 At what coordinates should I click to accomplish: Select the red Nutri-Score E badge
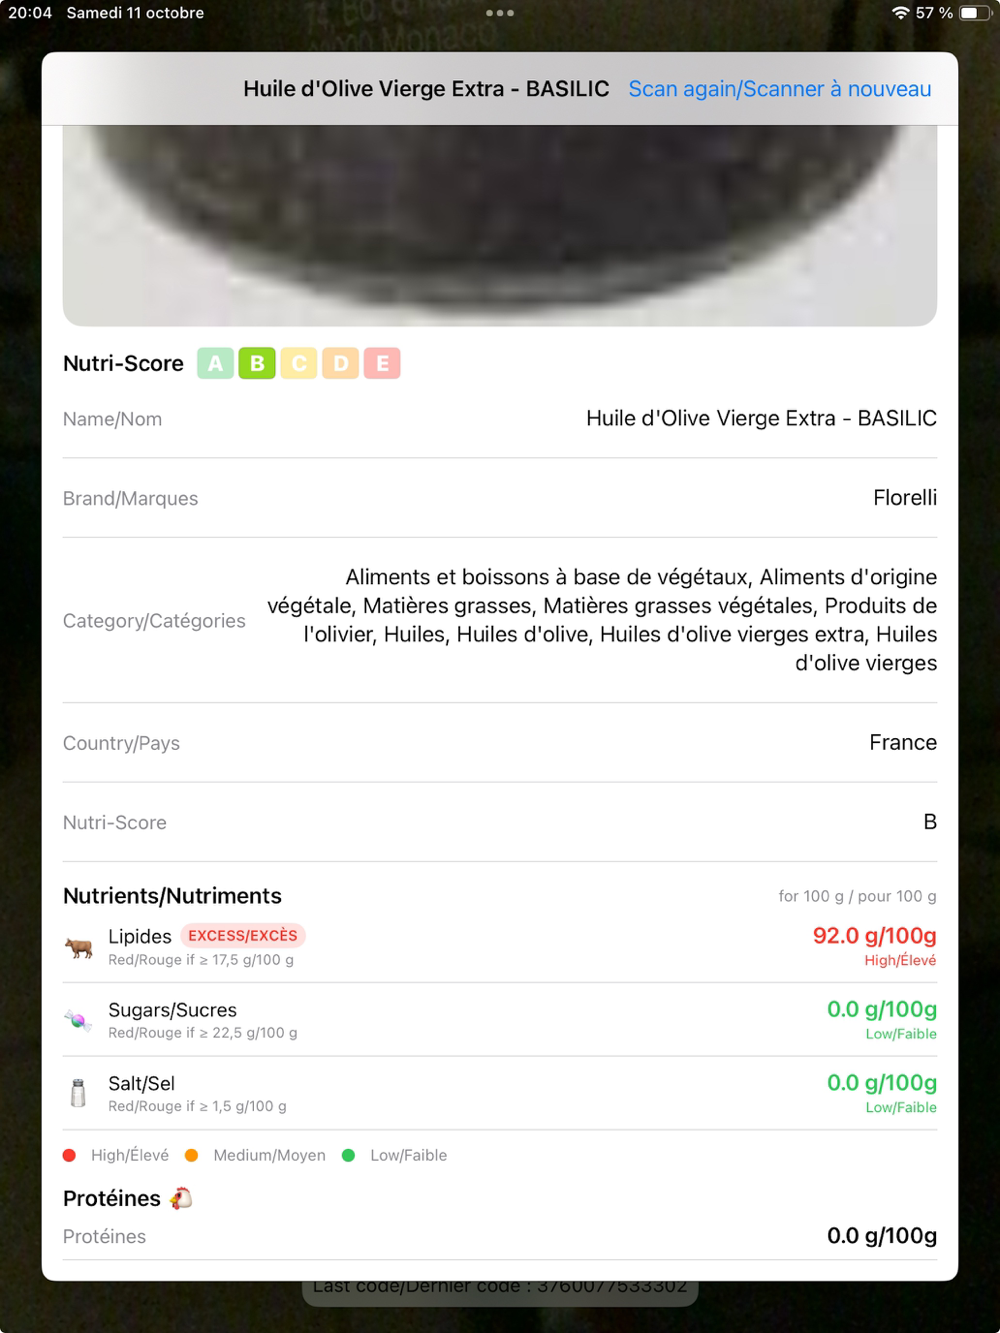(382, 363)
